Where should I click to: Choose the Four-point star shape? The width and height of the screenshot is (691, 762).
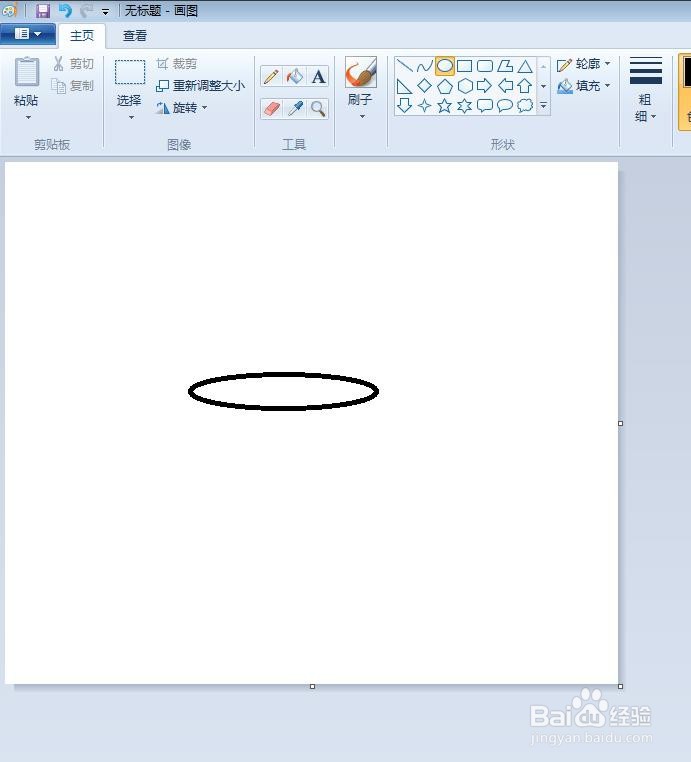tap(424, 105)
